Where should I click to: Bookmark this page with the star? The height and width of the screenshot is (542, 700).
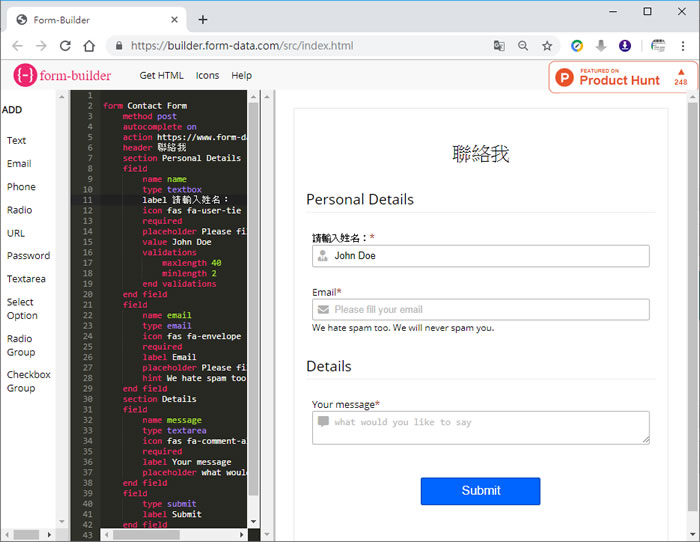click(547, 46)
